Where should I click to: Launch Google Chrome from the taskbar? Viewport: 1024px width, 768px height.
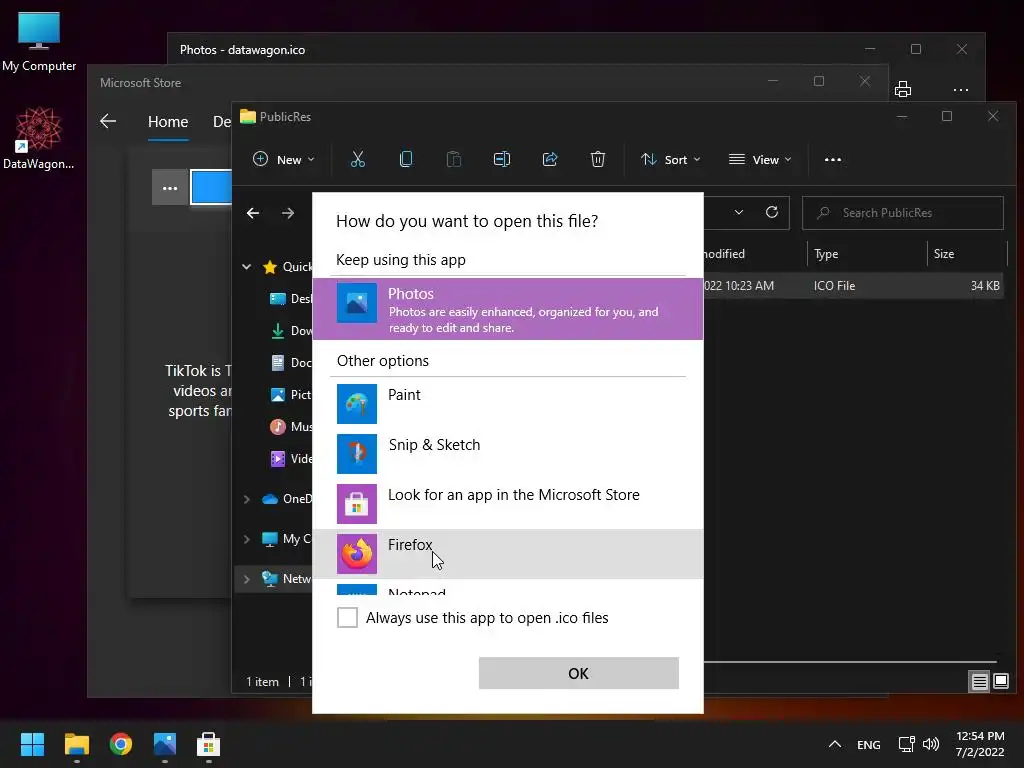[121, 744]
